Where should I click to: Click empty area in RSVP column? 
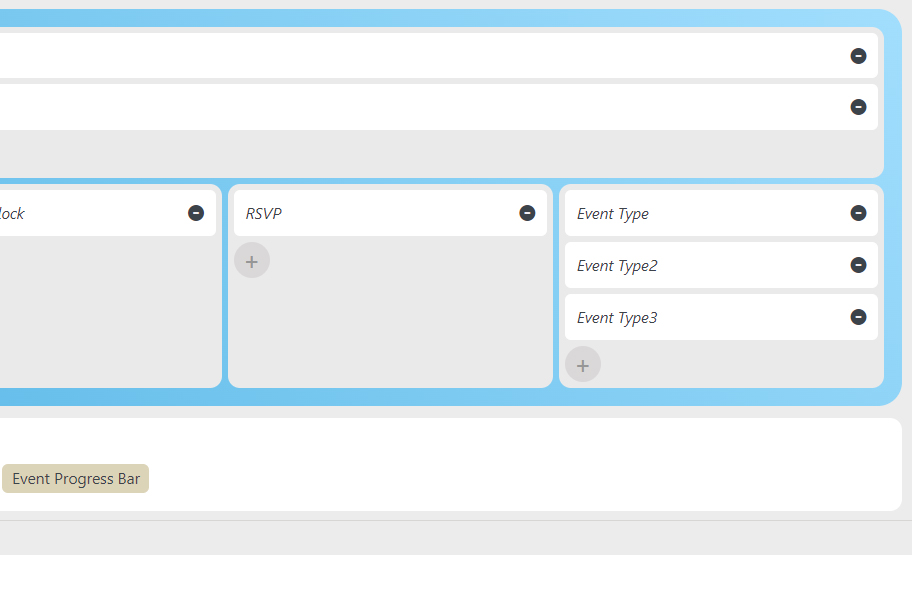tap(407, 331)
